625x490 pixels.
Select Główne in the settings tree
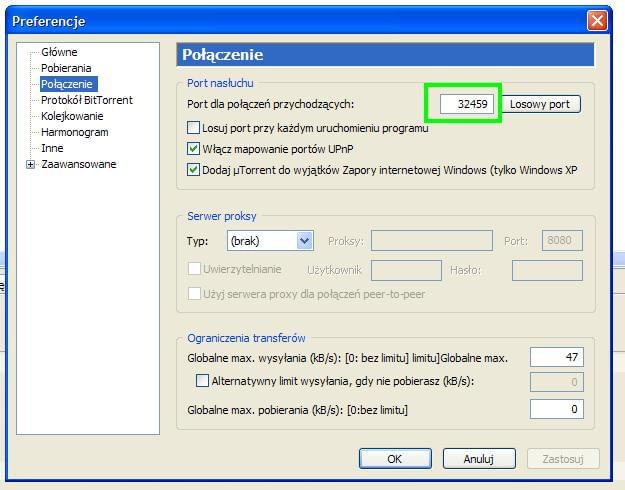(59, 52)
